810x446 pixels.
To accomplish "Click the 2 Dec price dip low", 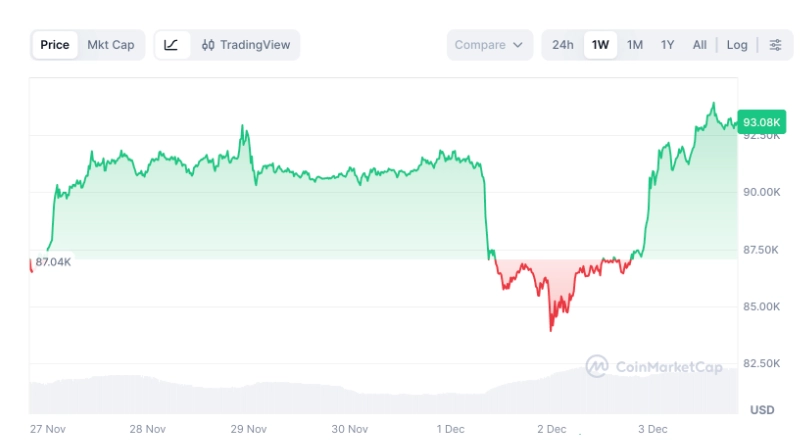I will 551,329.
